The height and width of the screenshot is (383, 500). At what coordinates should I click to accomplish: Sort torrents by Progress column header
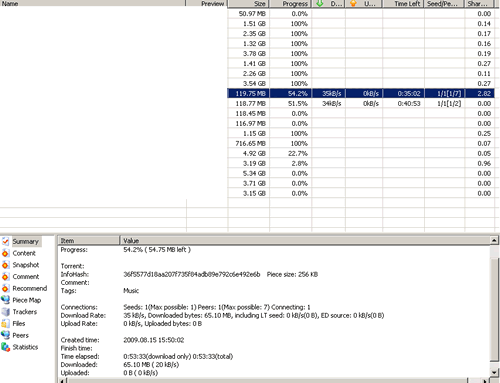tap(290, 4)
